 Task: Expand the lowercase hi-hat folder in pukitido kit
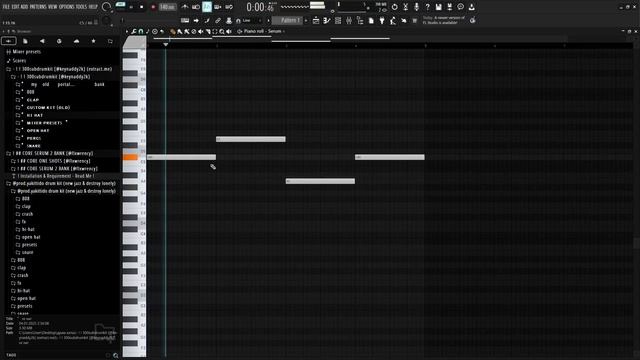pyautogui.click(x=28, y=229)
